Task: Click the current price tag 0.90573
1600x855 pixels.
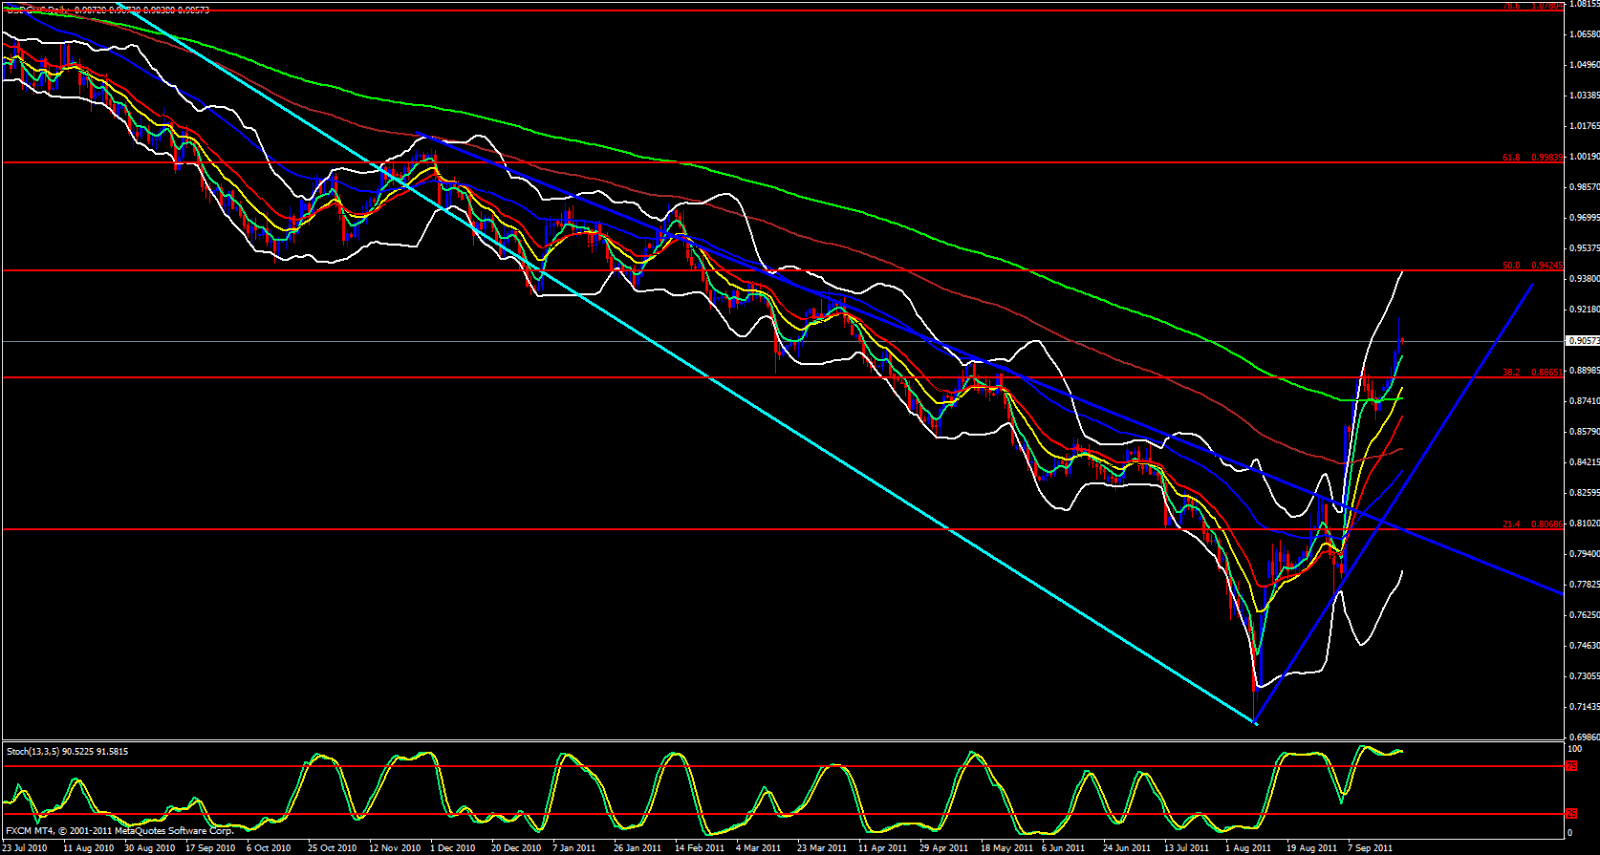Action: point(1583,341)
